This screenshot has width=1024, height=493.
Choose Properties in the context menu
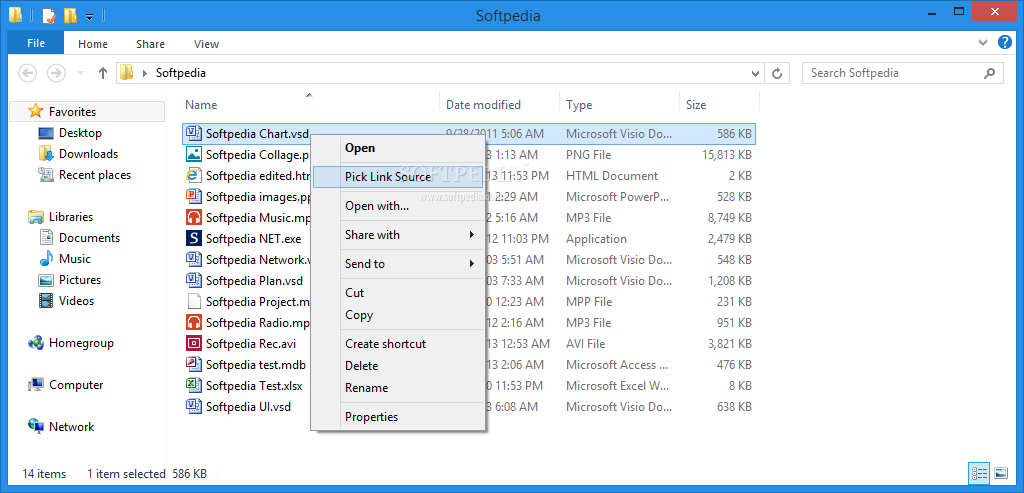coord(398,417)
